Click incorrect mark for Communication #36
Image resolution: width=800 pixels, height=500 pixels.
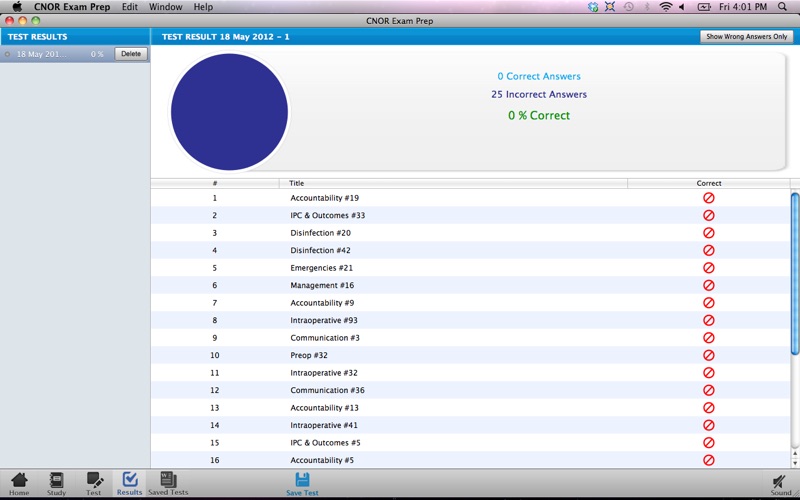pyautogui.click(x=709, y=390)
